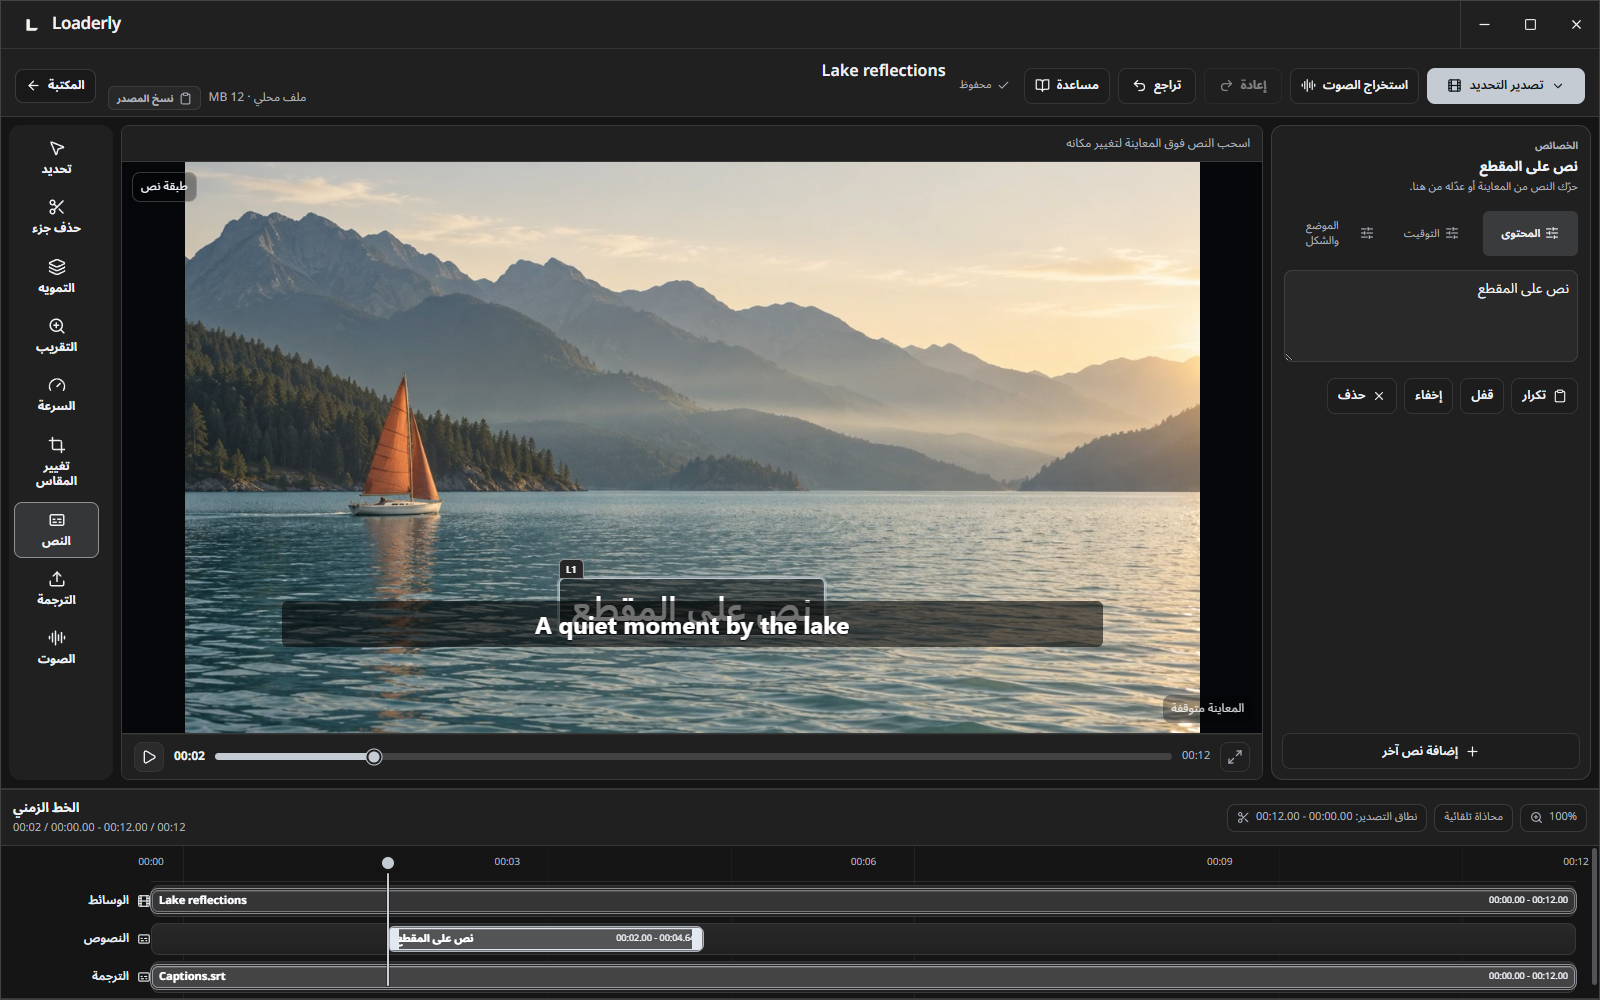Copy the source with نسخ المصدر
Screen dimensions: 1600x1000
[x=154, y=98]
